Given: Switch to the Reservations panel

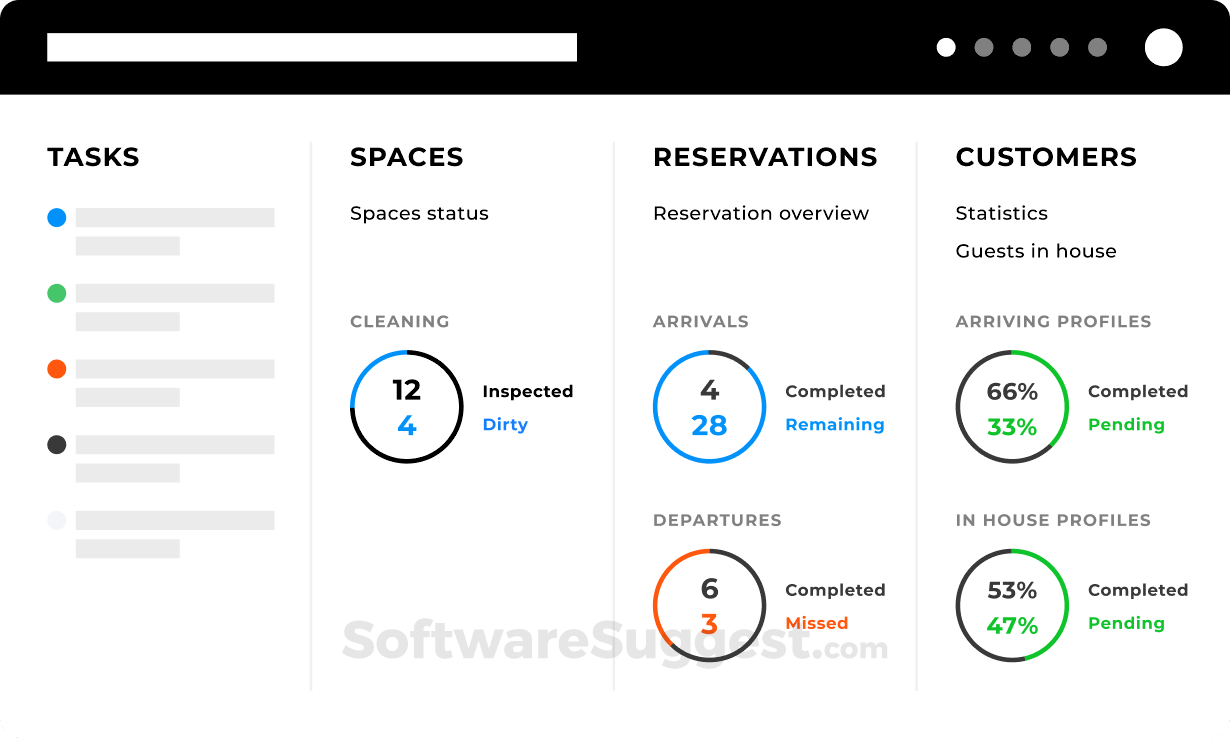Looking at the screenshot, I should click(765, 157).
